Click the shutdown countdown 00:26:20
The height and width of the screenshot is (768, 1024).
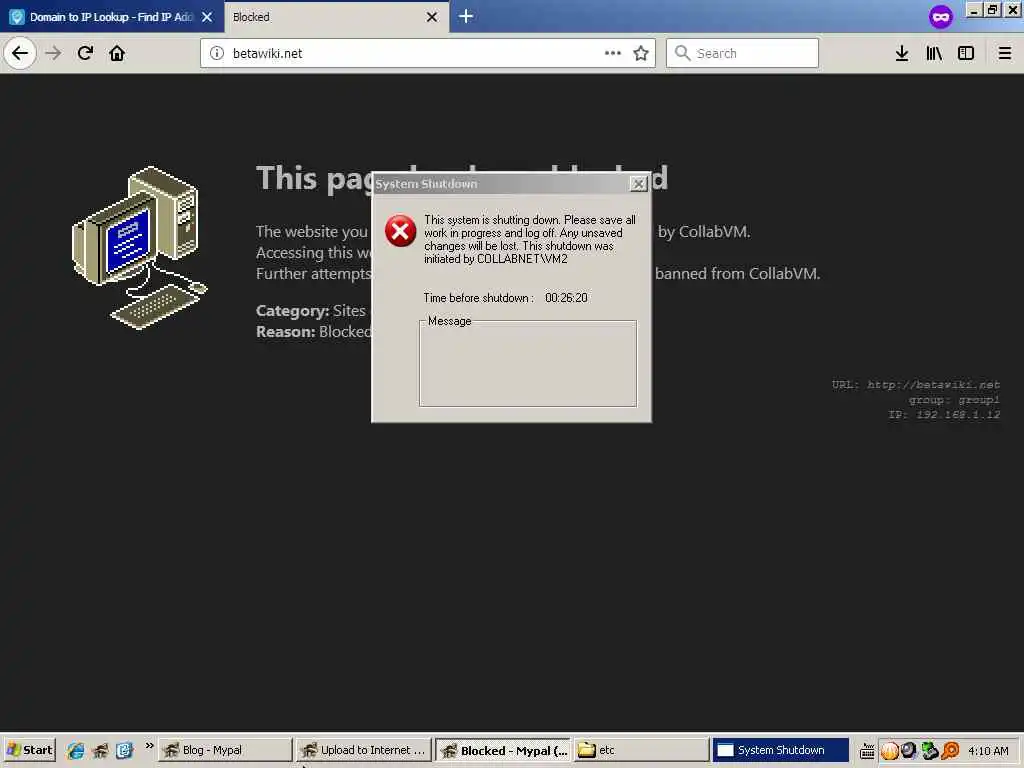coord(566,298)
